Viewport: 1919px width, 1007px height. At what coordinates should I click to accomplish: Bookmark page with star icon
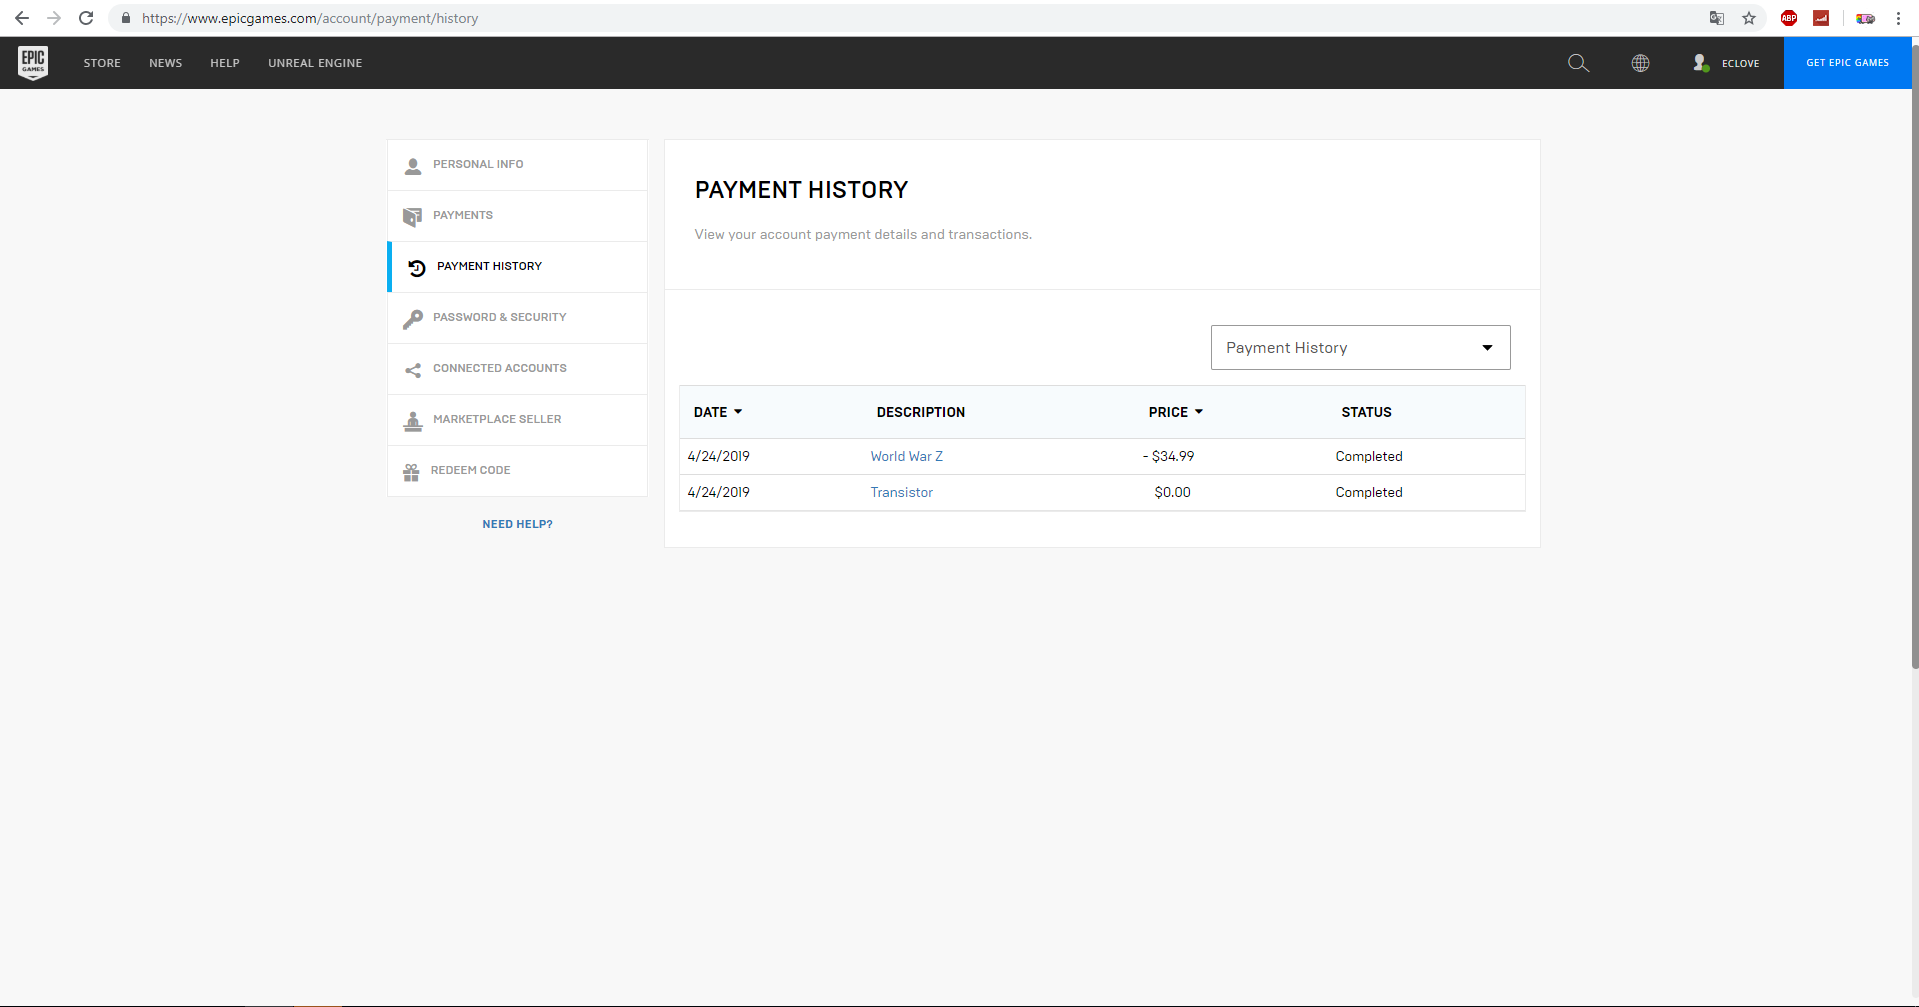1749,18
